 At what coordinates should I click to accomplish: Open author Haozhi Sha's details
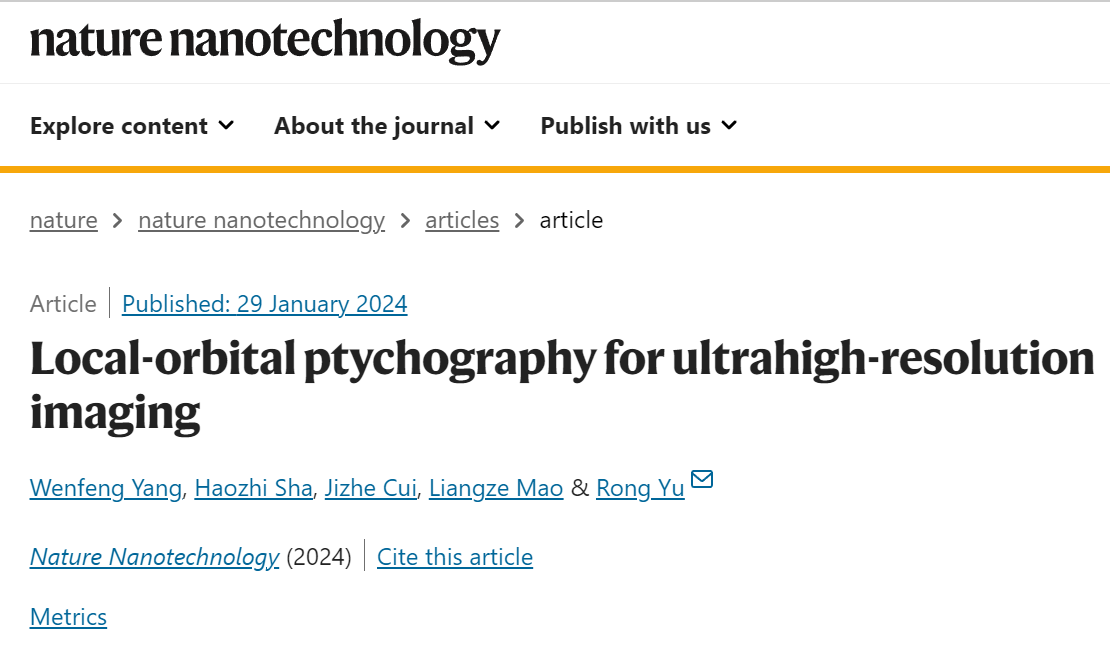tap(253, 488)
